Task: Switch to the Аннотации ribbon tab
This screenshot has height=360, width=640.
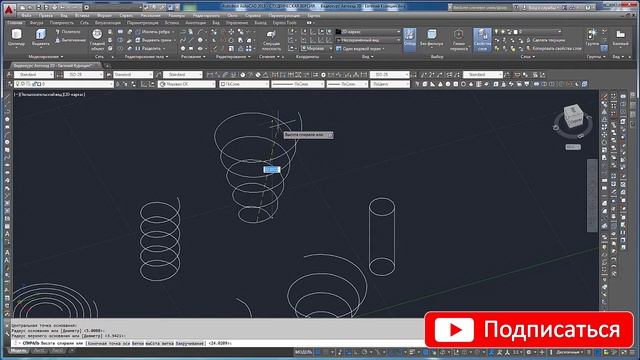Action: (196, 23)
